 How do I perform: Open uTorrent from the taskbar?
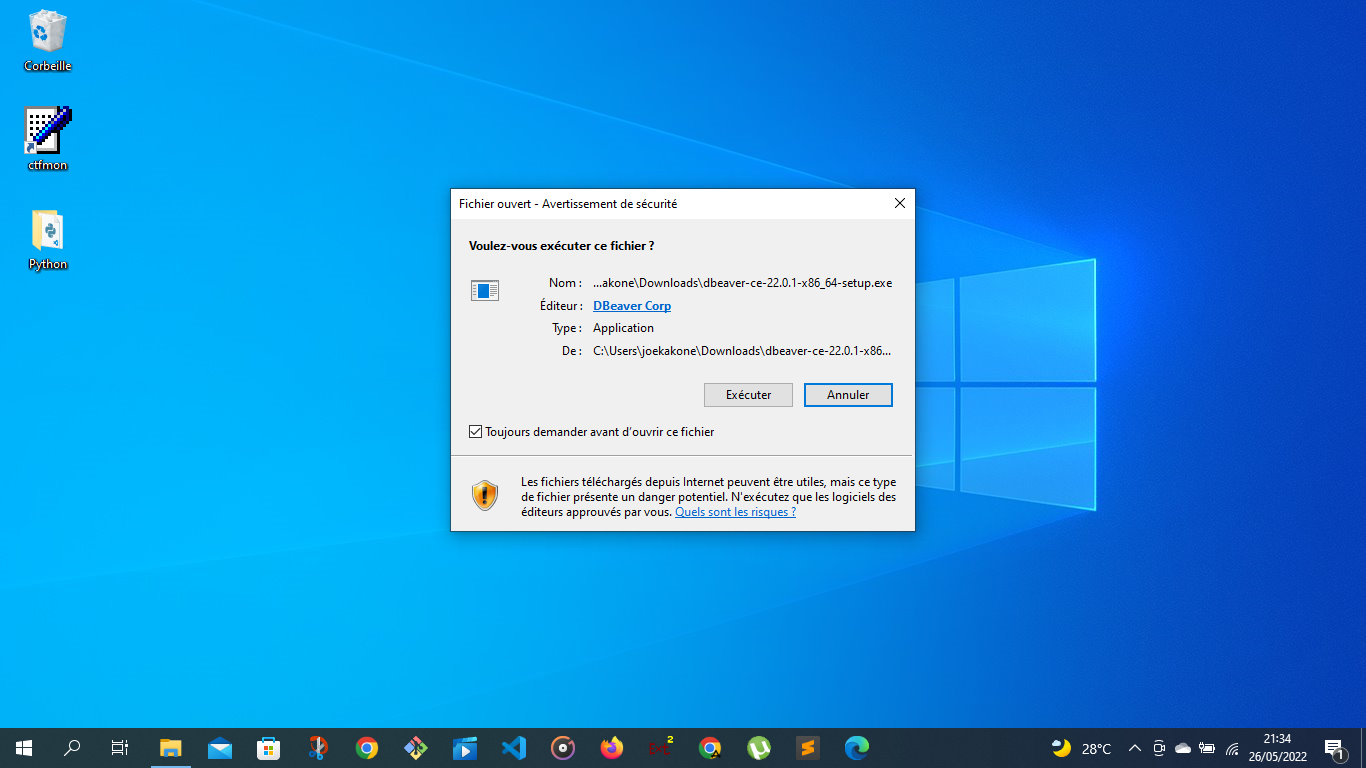click(x=759, y=748)
